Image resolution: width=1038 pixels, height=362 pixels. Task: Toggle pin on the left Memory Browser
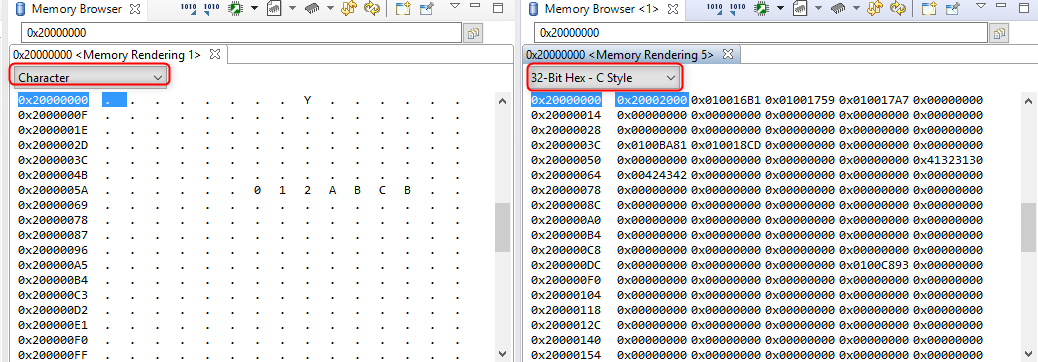pos(427,9)
